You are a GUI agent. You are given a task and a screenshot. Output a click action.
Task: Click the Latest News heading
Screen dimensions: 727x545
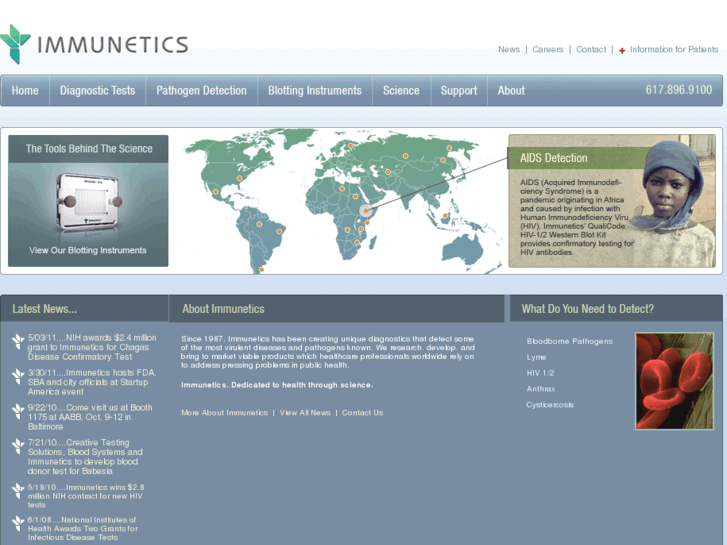point(45,309)
